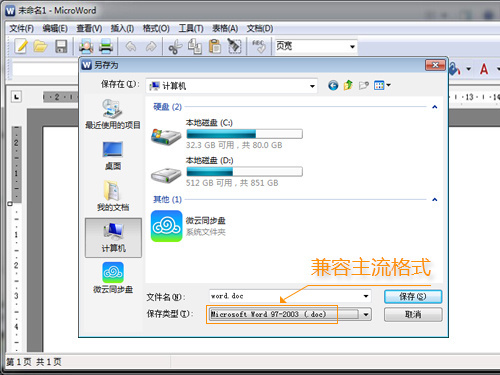Open the zoom page width dropdown

click(x=352, y=47)
